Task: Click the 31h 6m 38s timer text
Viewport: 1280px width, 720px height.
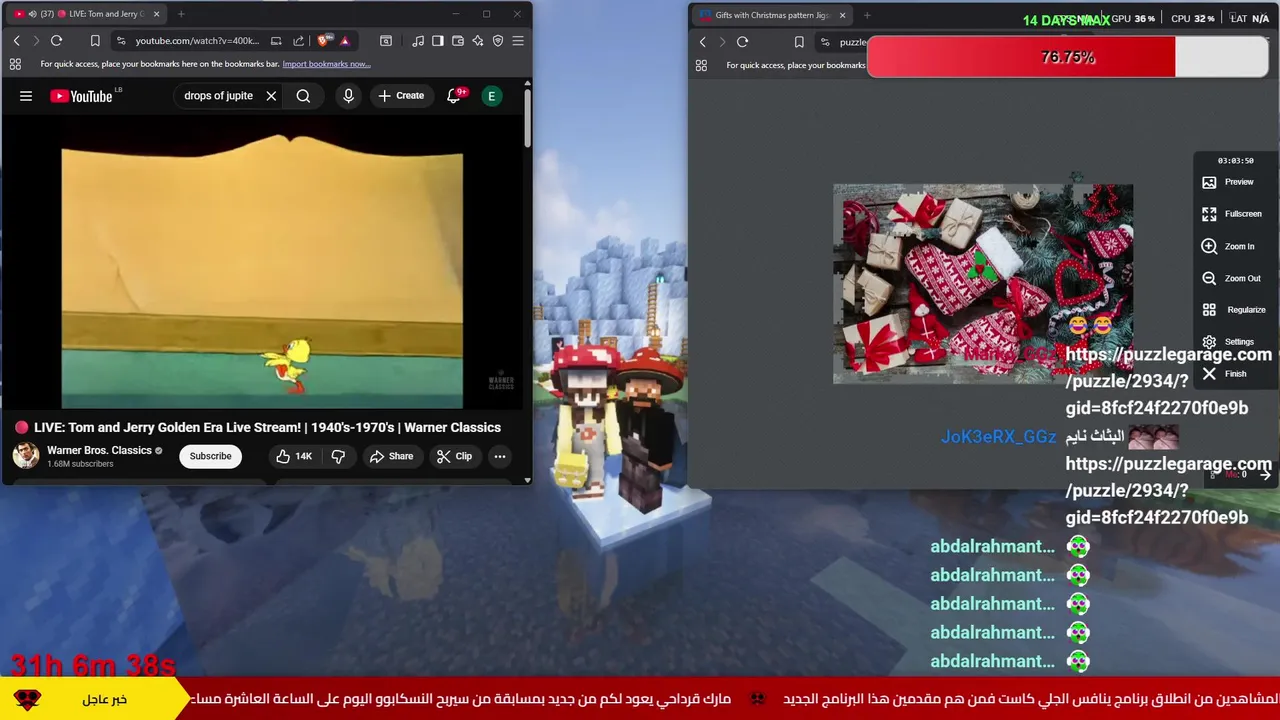Action: point(93,665)
